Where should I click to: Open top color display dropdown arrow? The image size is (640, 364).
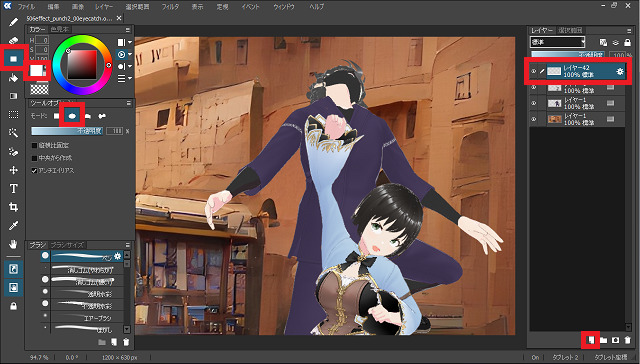point(130,42)
